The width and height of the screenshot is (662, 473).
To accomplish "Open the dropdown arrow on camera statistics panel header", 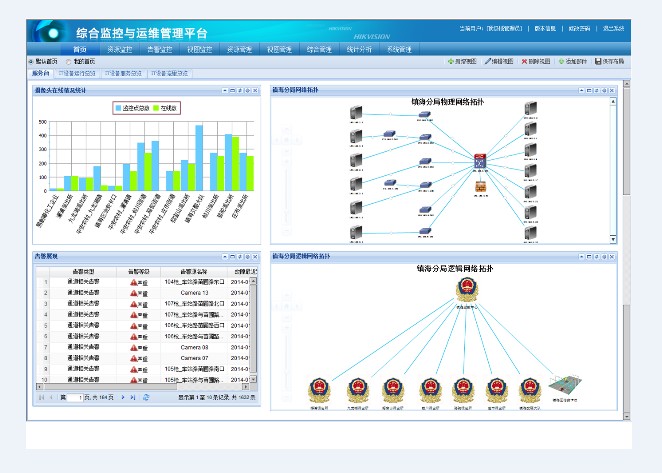I will coord(224,90).
